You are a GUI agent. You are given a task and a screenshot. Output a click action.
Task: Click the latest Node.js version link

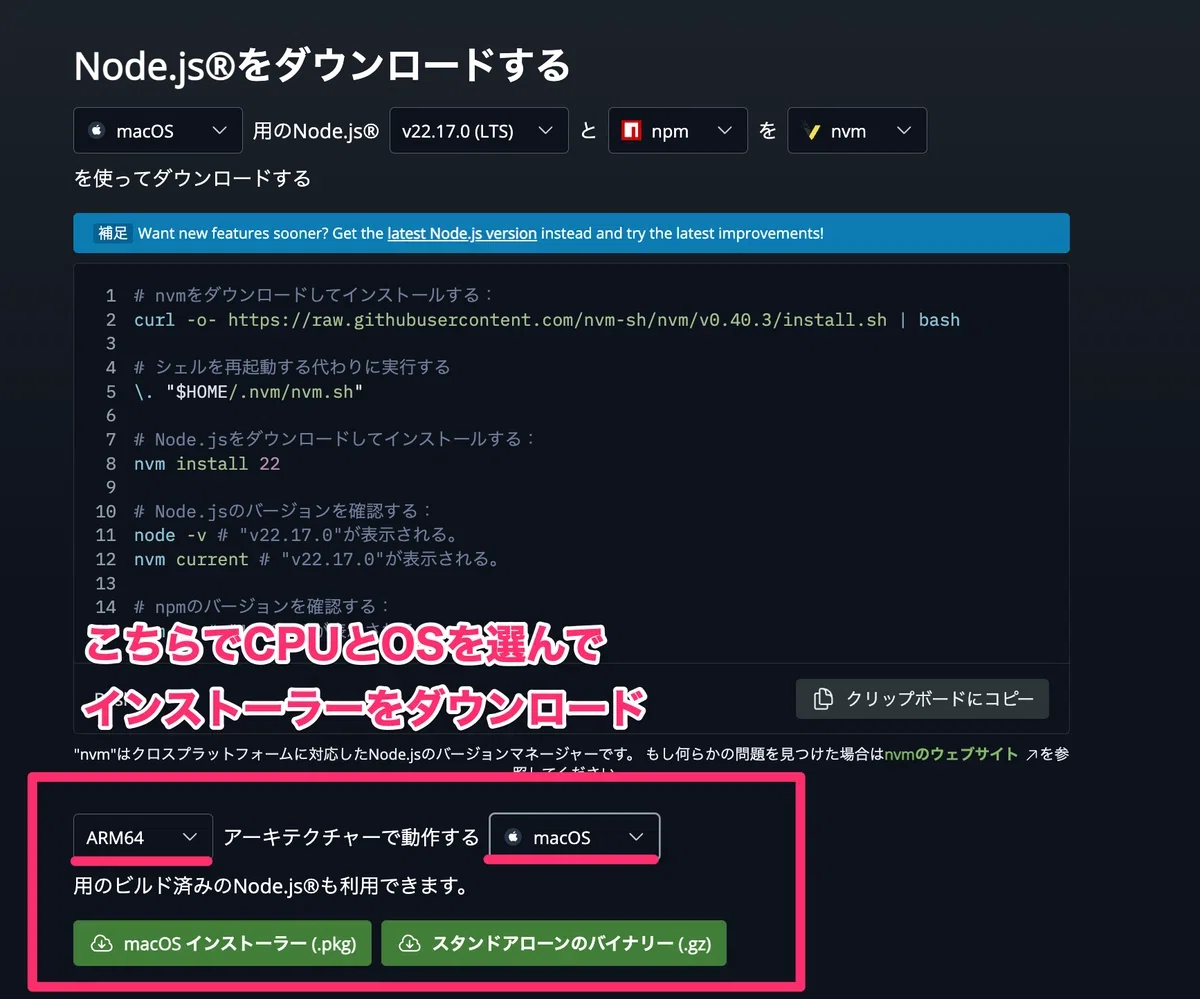coord(462,233)
